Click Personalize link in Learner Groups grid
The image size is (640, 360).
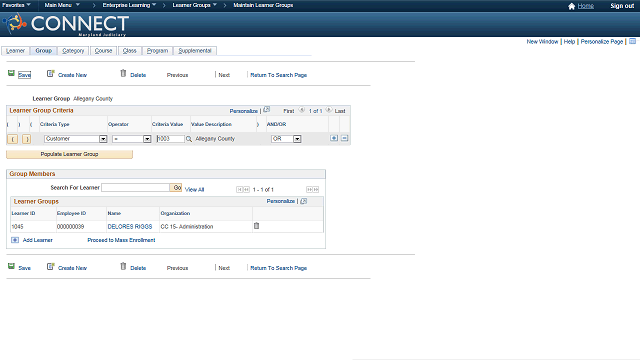pyautogui.click(x=280, y=201)
